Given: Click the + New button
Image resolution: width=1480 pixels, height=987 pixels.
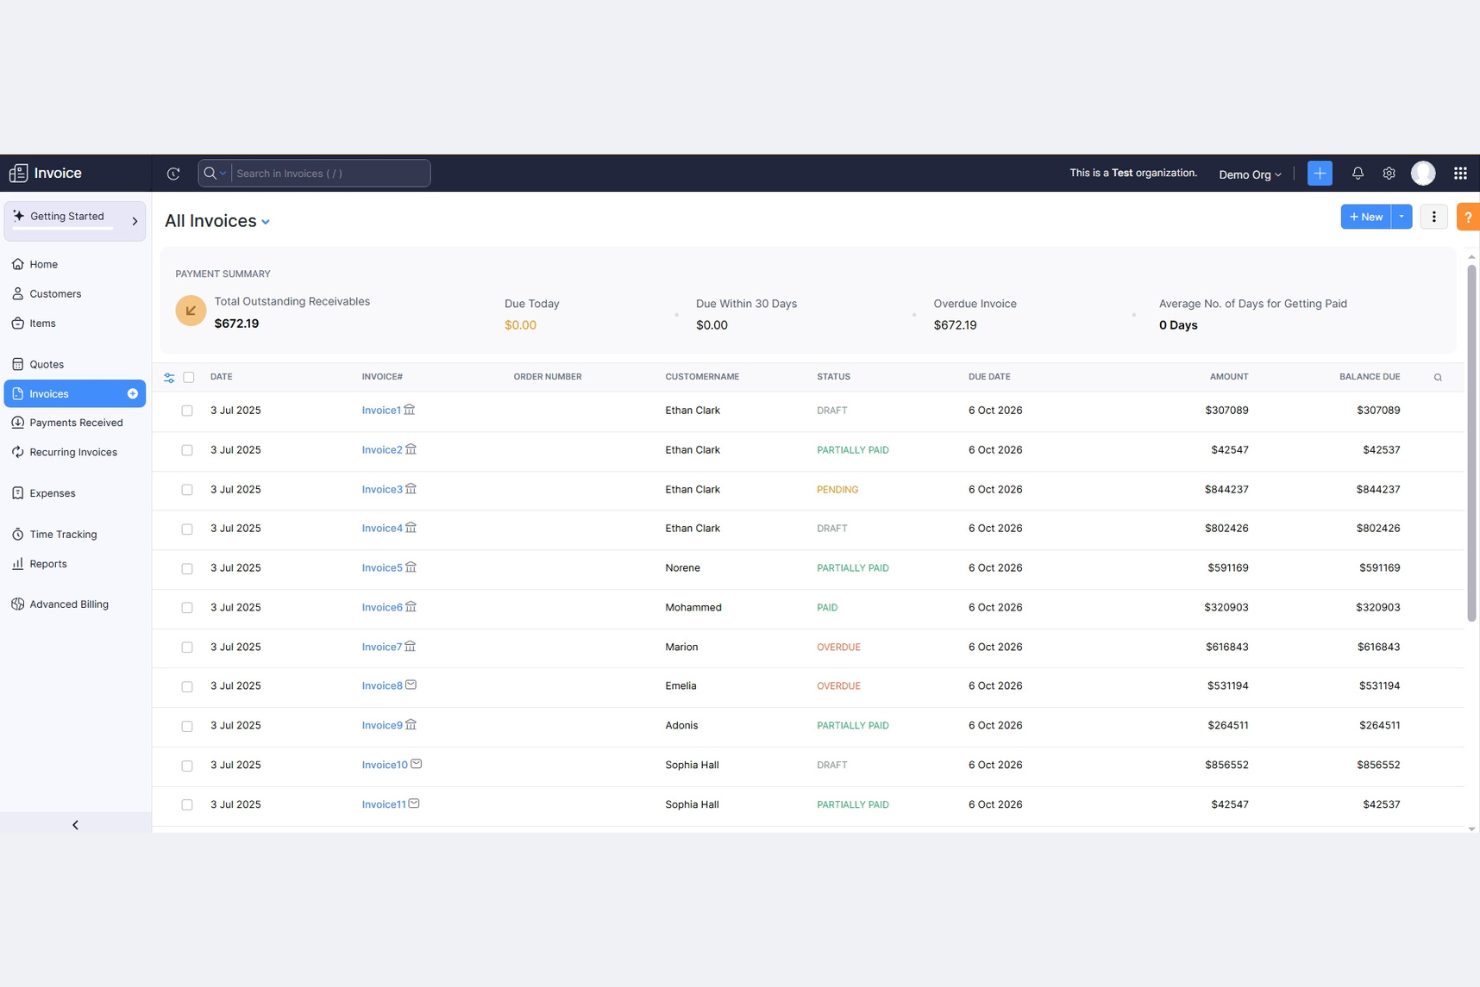Looking at the screenshot, I should [1366, 216].
